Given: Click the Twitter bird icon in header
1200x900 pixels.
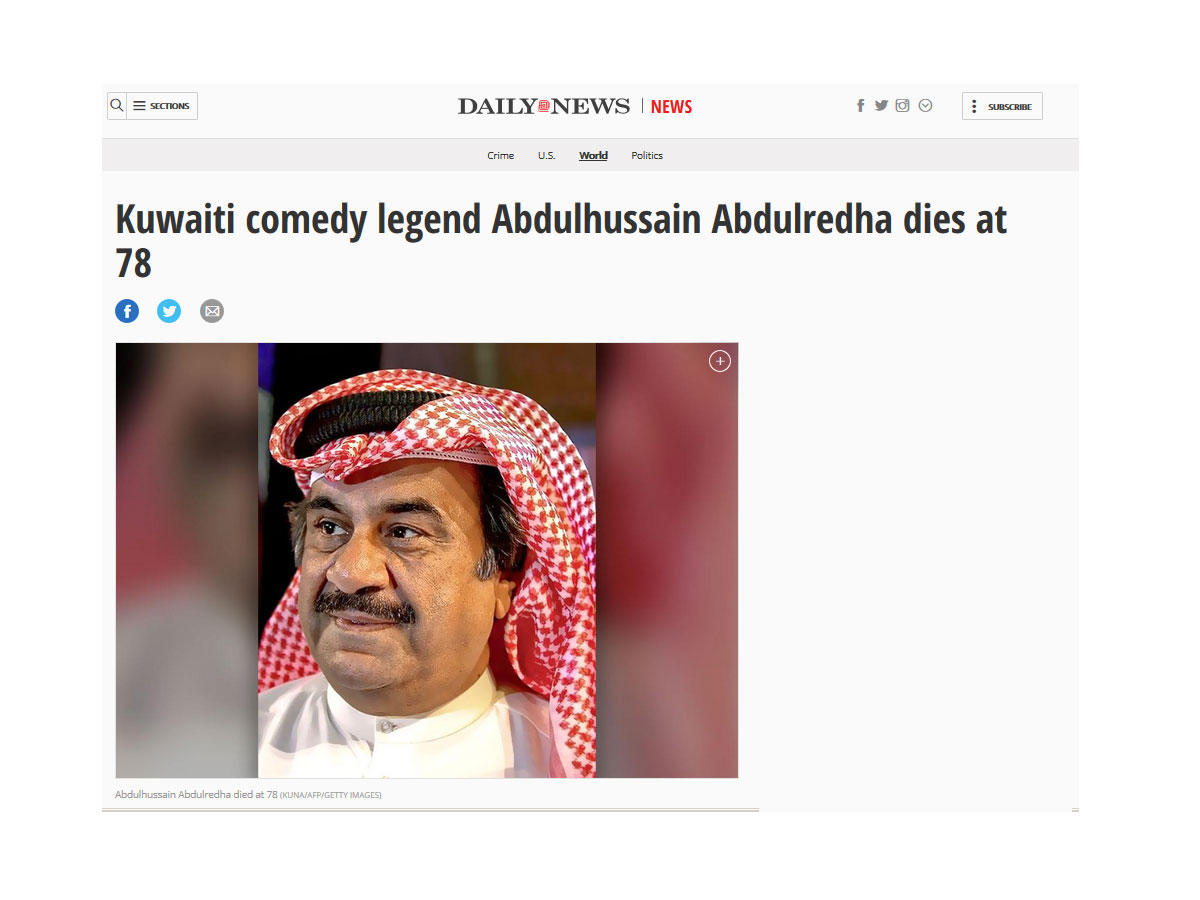Looking at the screenshot, I should [x=881, y=105].
